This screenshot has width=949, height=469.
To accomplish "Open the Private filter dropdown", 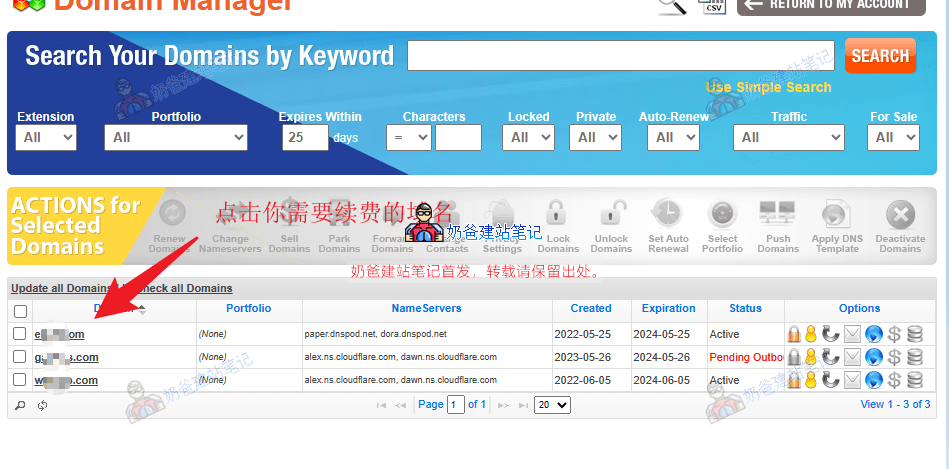I will 595,137.
